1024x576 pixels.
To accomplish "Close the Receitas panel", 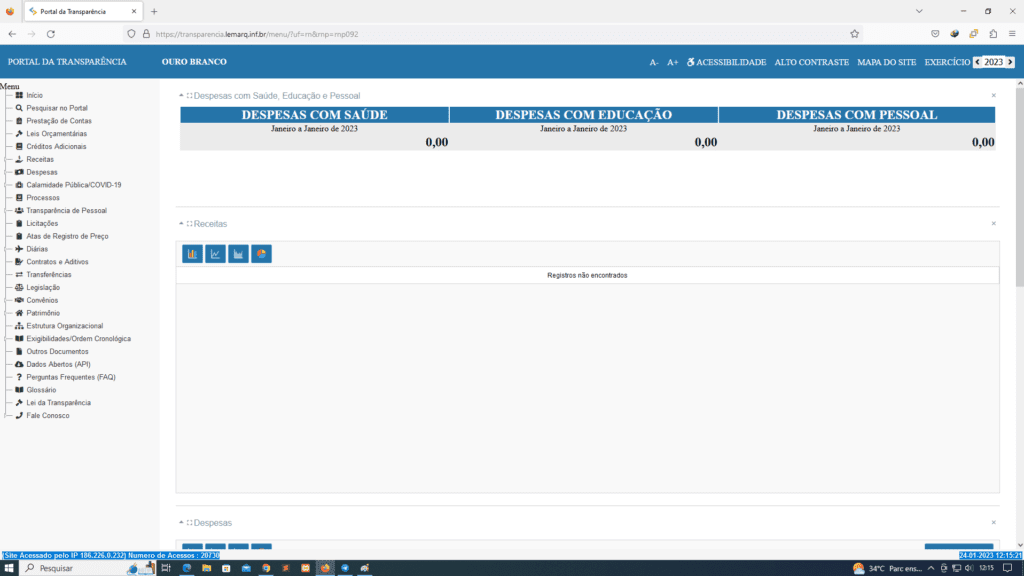I will 993,224.
